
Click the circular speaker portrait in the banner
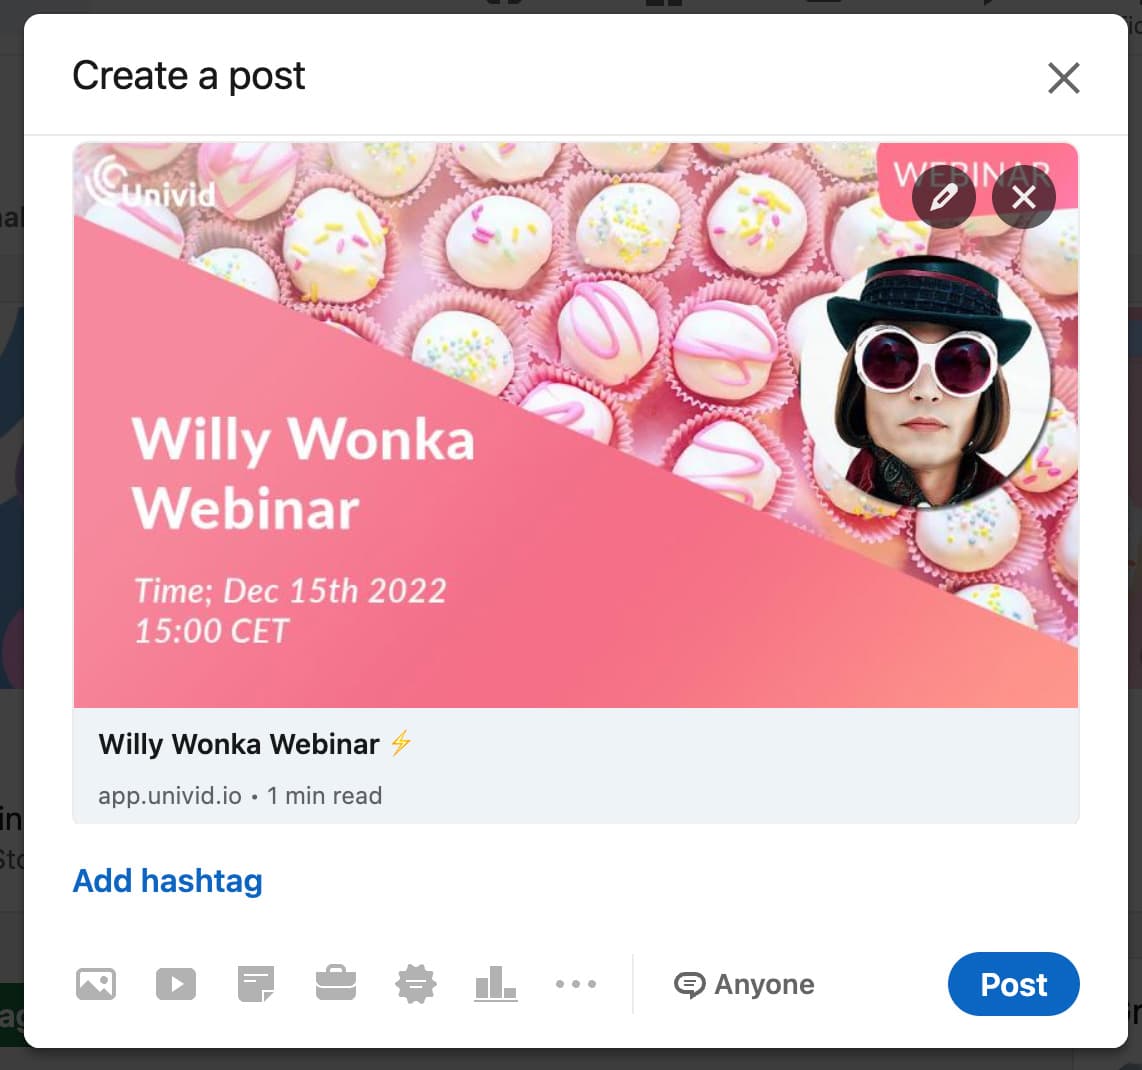[x=925, y=382]
